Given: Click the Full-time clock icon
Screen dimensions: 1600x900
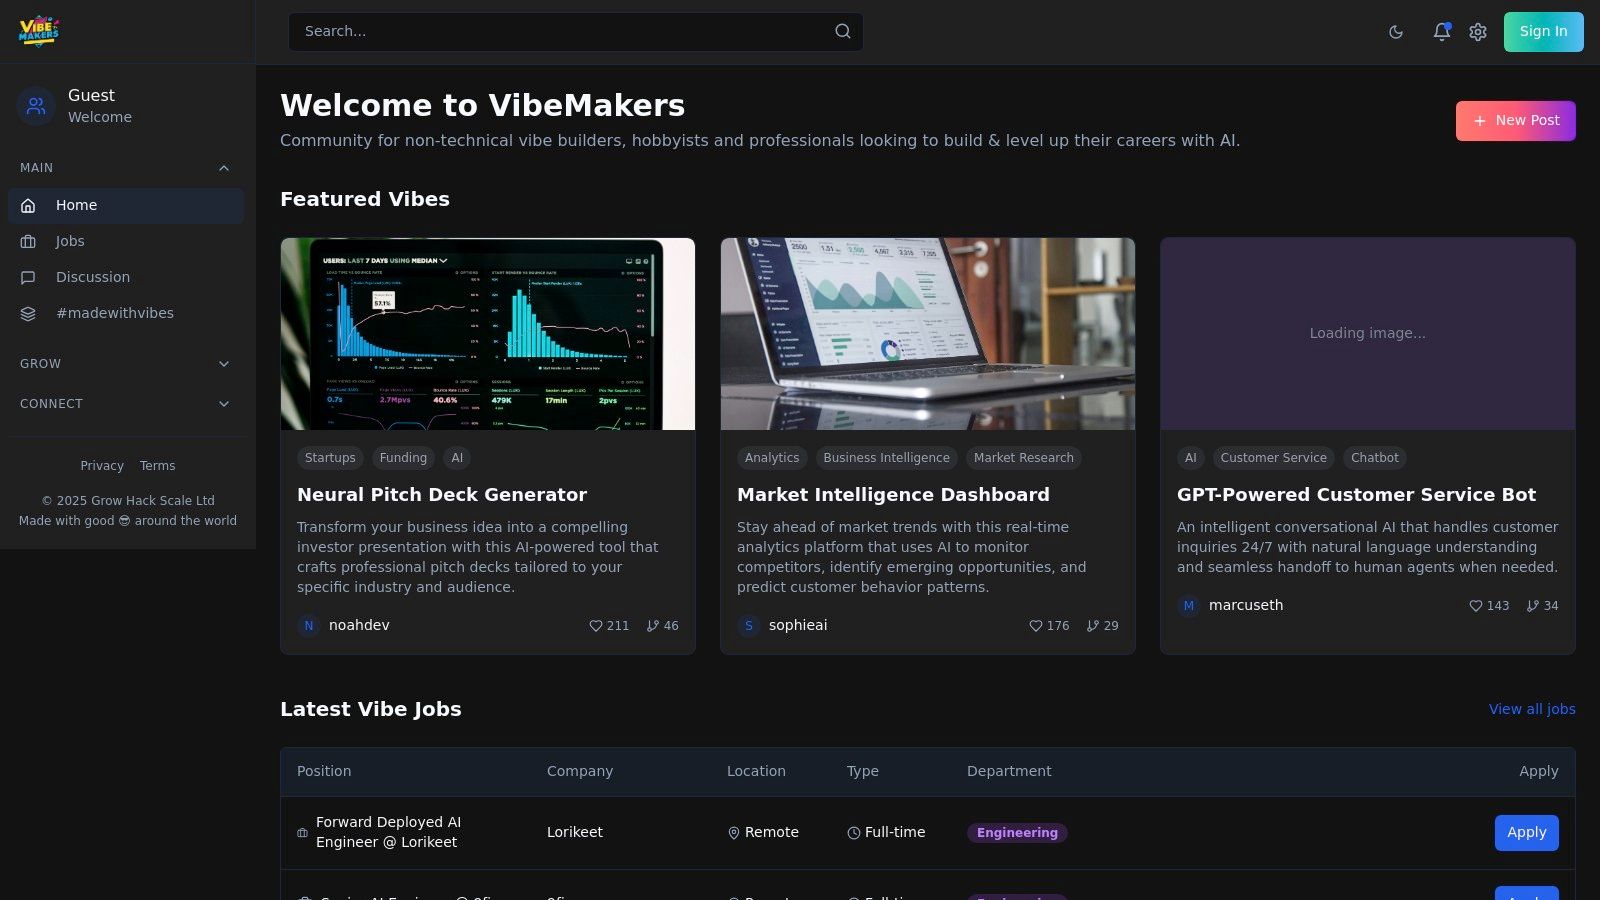Looking at the screenshot, I should tap(854, 833).
